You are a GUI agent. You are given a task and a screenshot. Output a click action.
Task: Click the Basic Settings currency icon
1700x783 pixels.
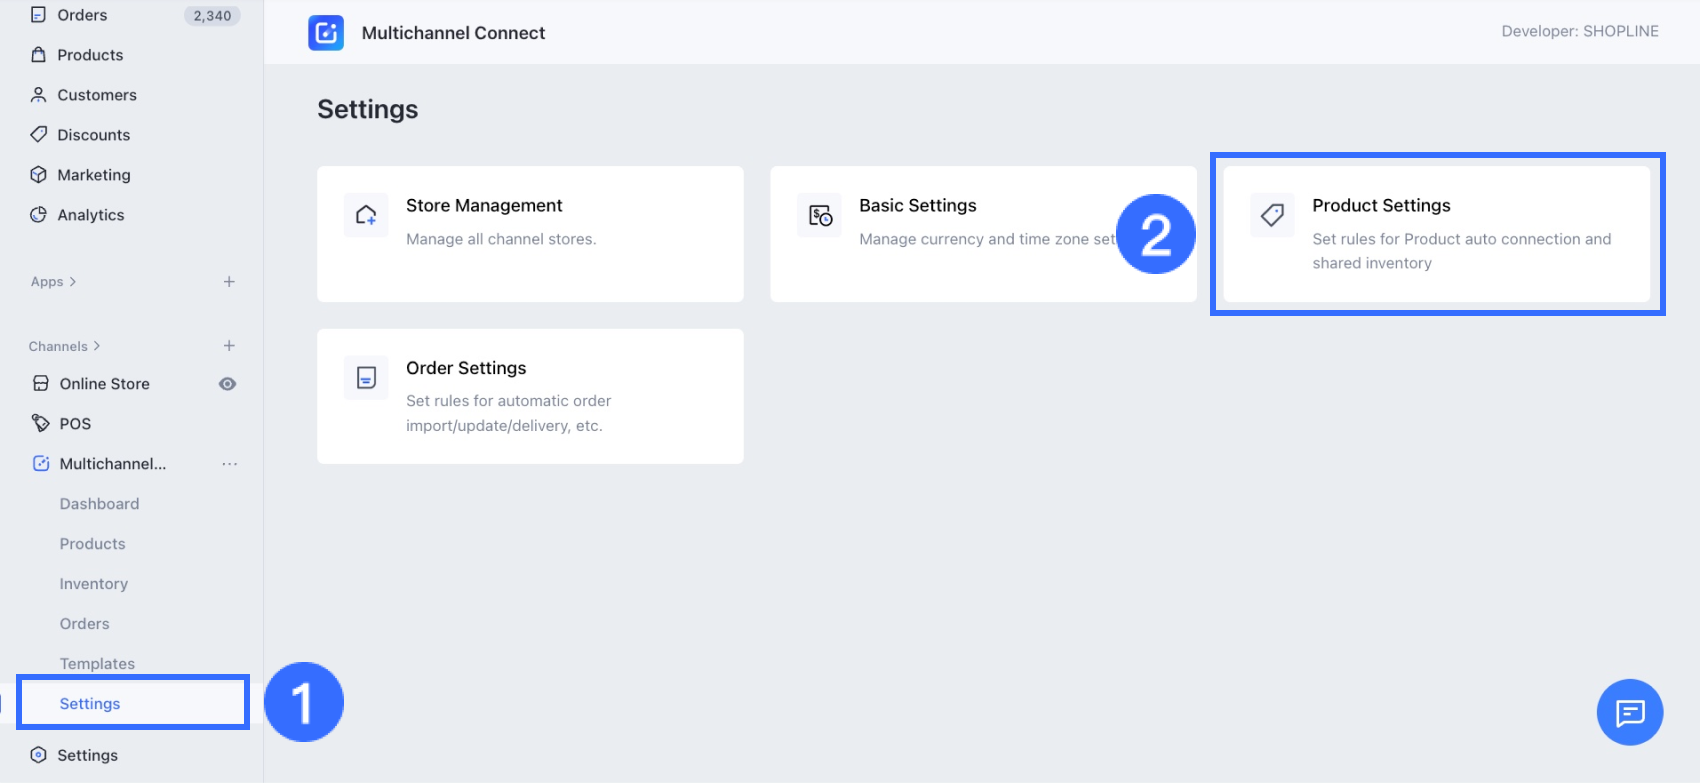point(820,215)
